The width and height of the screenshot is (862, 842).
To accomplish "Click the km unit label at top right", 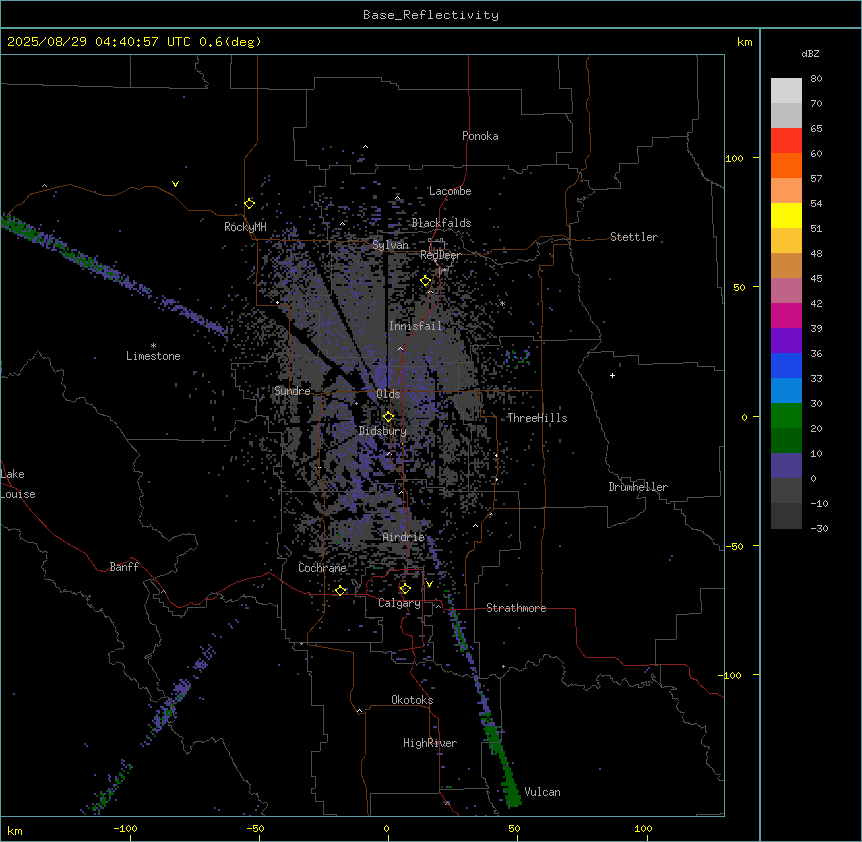I will click(745, 42).
